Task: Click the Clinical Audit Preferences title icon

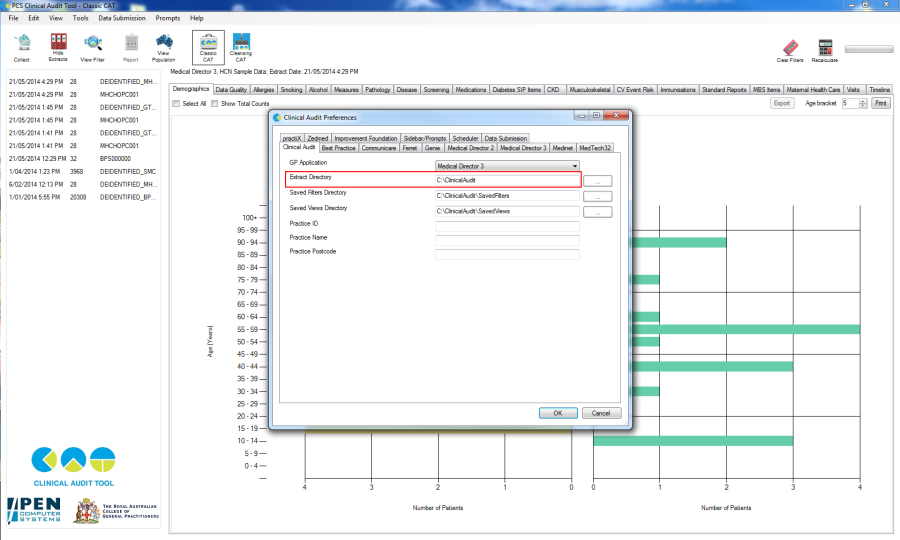Action: 277,117
